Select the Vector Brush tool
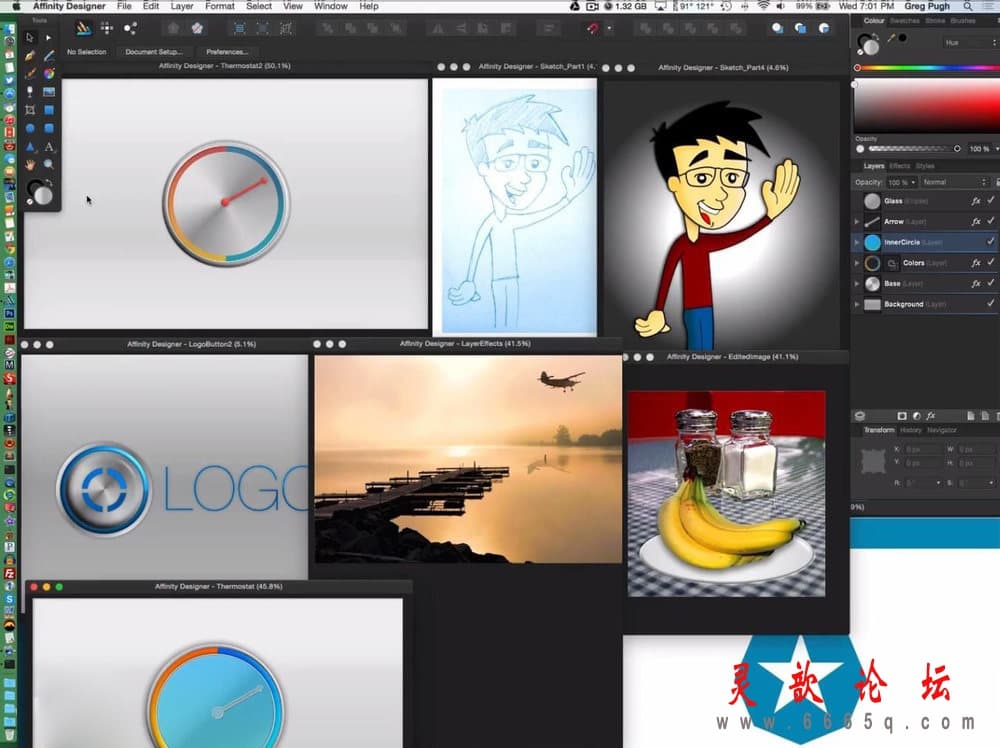1000x748 pixels. point(29,74)
